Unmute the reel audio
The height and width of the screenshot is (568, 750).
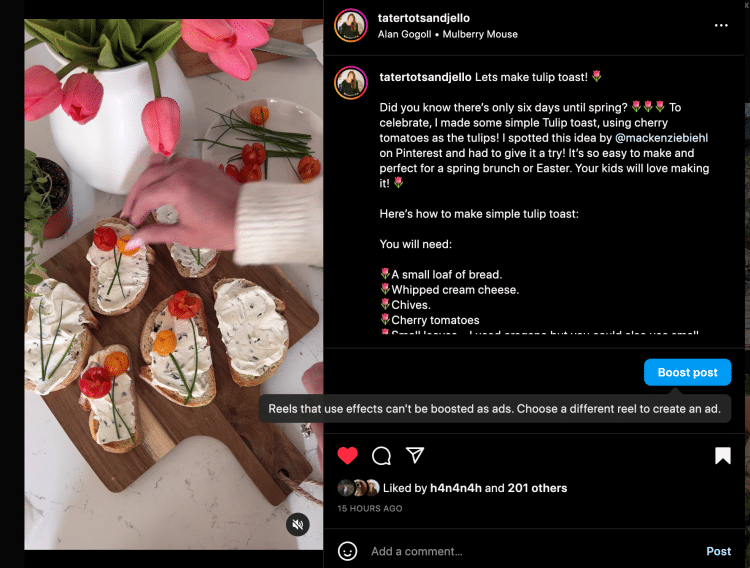coord(298,524)
